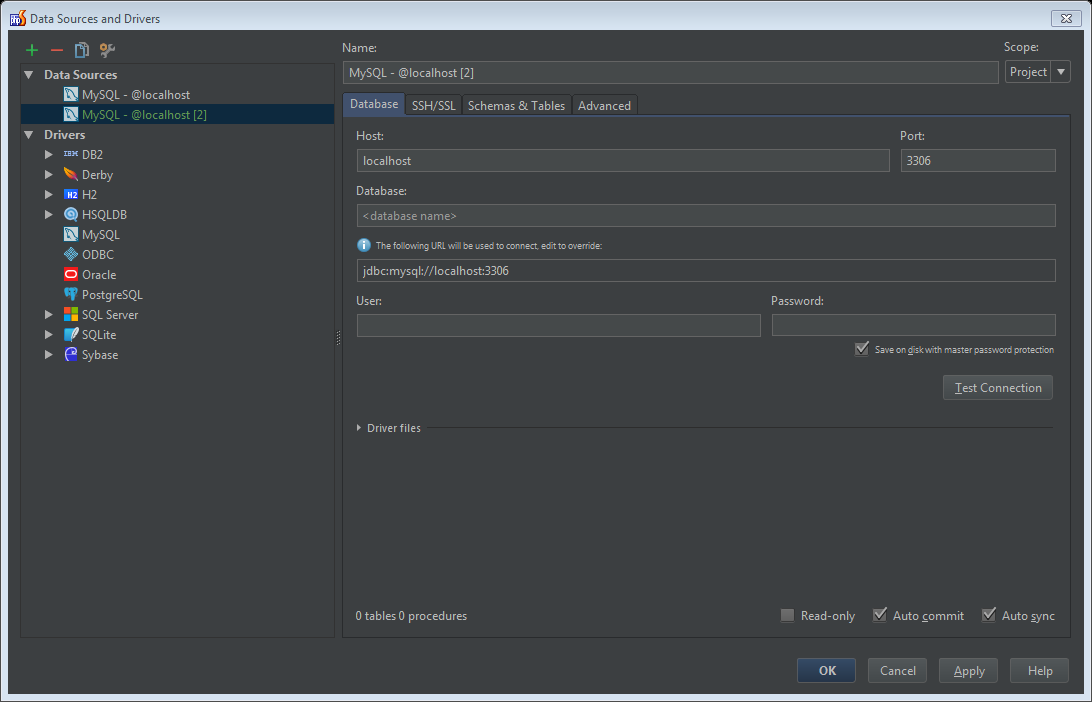The height and width of the screenshot is (702, 1092).
Task: Close the Data Sources and Drivers dialog
Action: click(x=1066, y=18)
